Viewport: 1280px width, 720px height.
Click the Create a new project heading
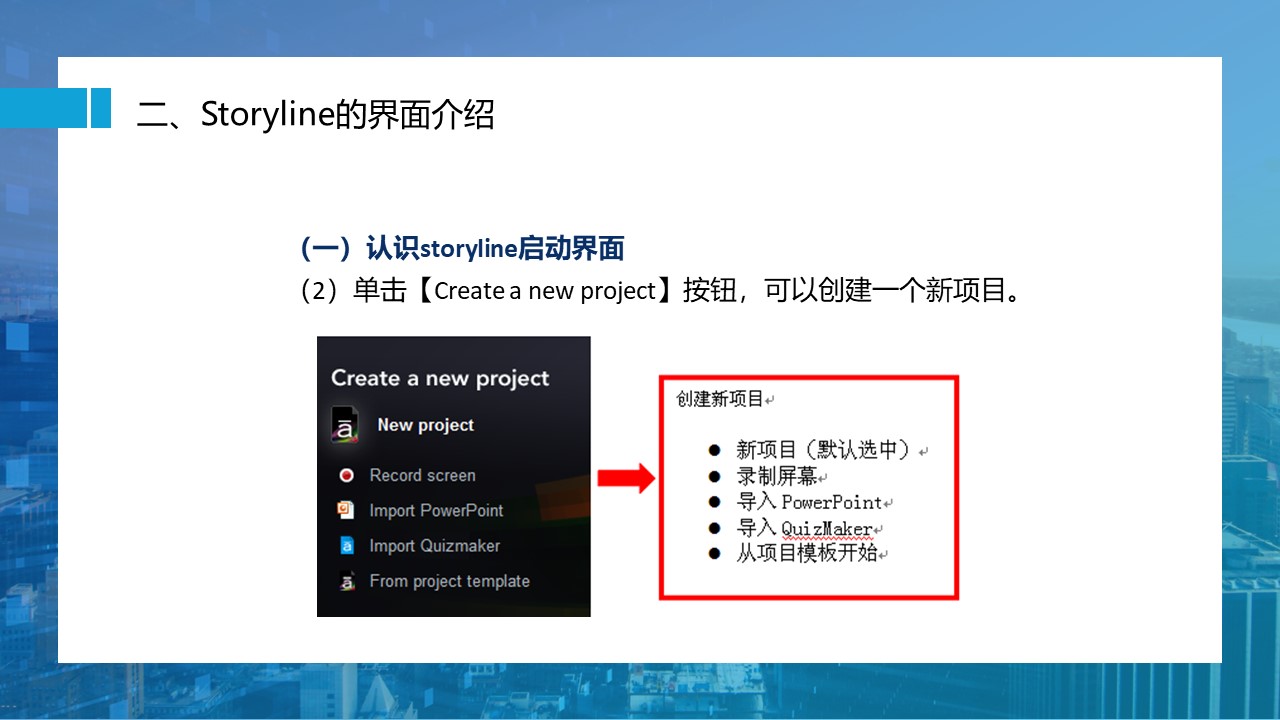(x=440, y=378)
